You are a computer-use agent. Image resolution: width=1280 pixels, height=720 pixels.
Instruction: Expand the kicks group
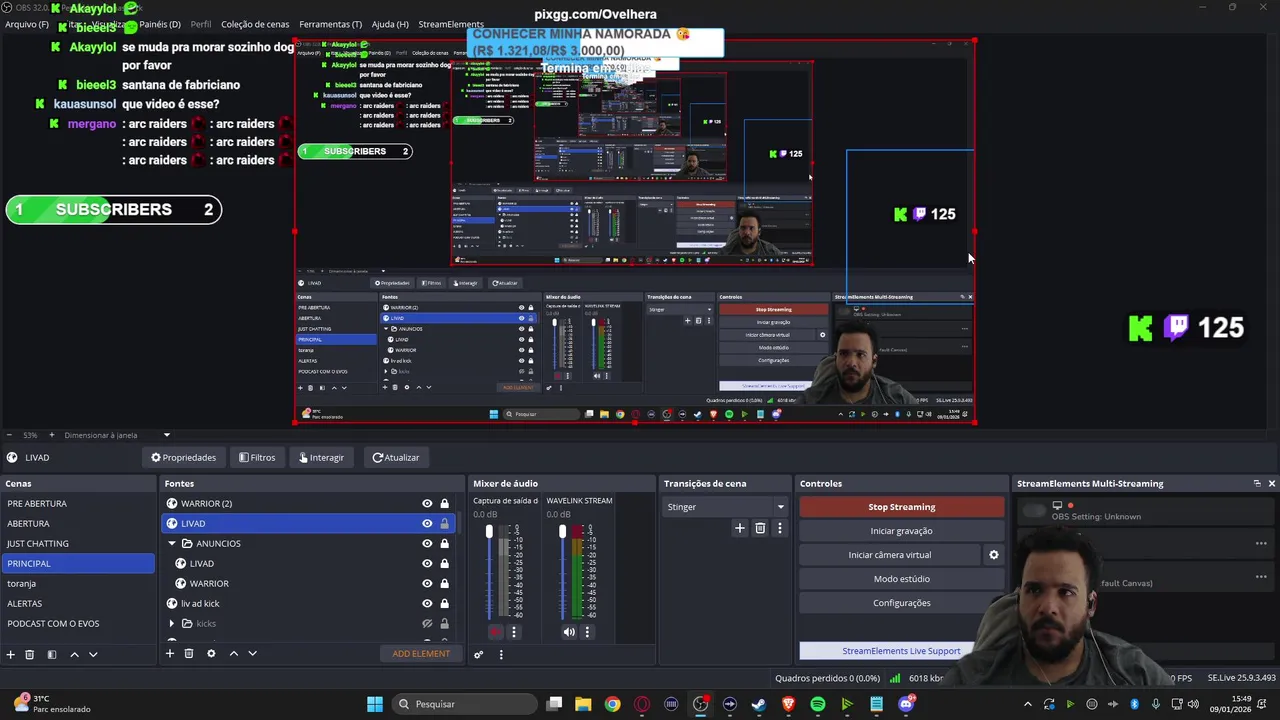pyautogui.click(x=172, y=624)
